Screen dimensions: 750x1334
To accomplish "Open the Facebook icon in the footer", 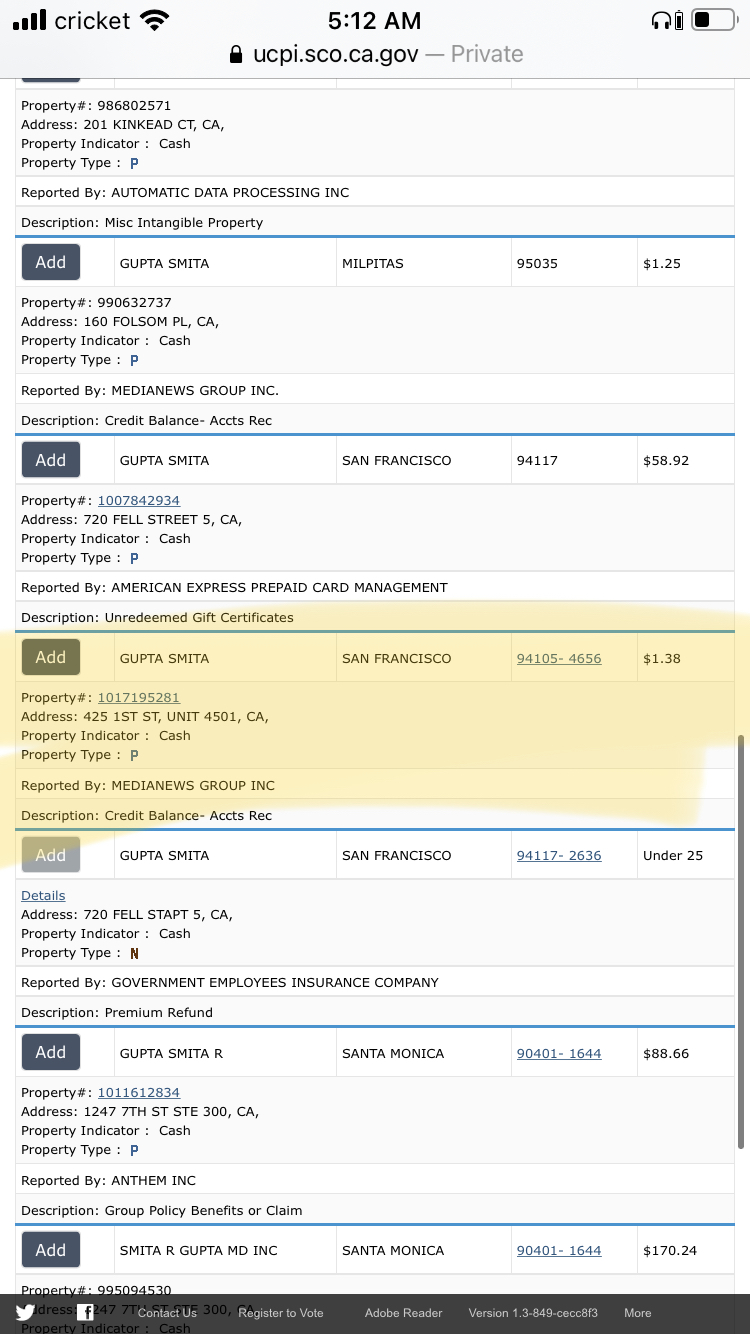I will pos(86,1312).
